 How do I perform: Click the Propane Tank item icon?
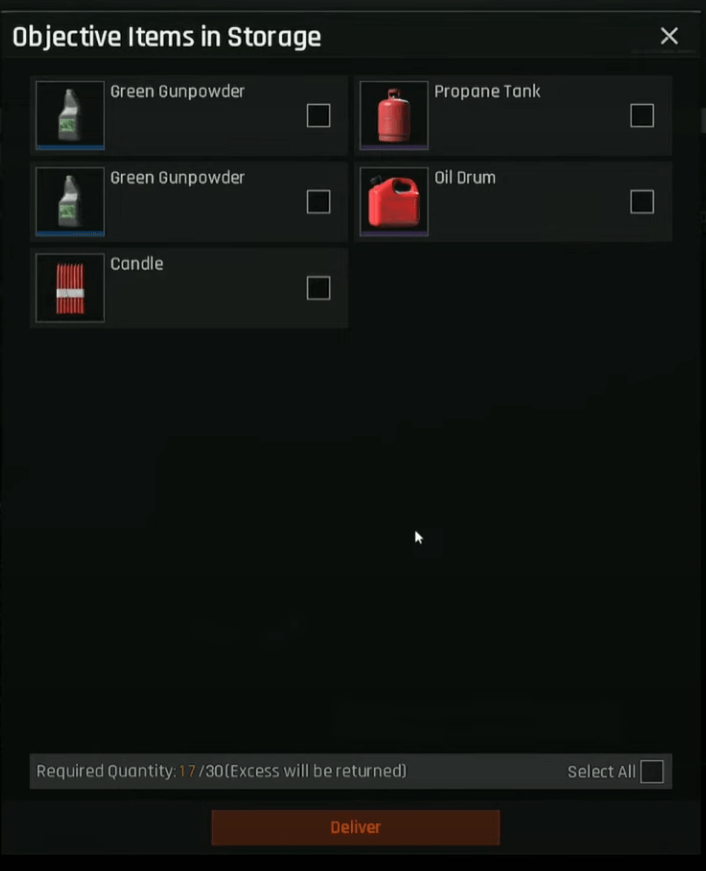pos(394,116)
